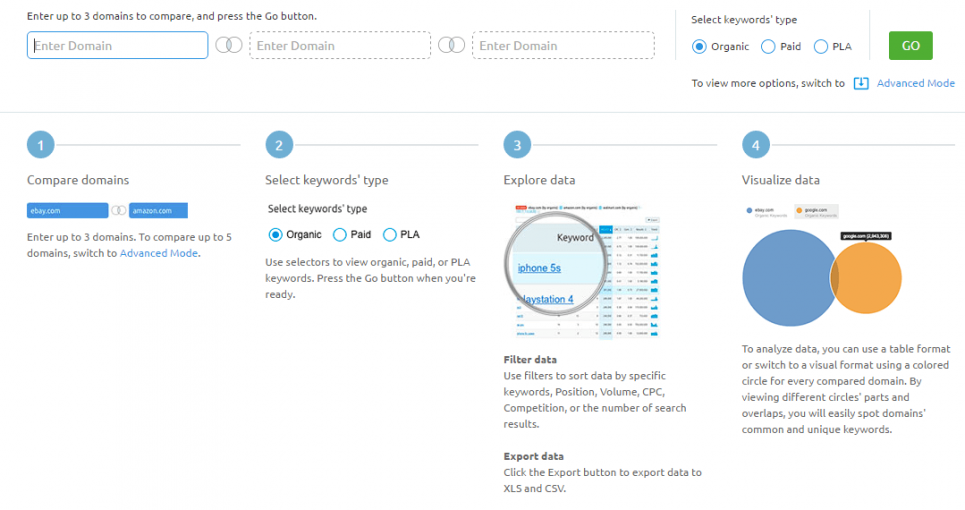Choose the PLA keyword type in top bar

(x=821, y=46)
